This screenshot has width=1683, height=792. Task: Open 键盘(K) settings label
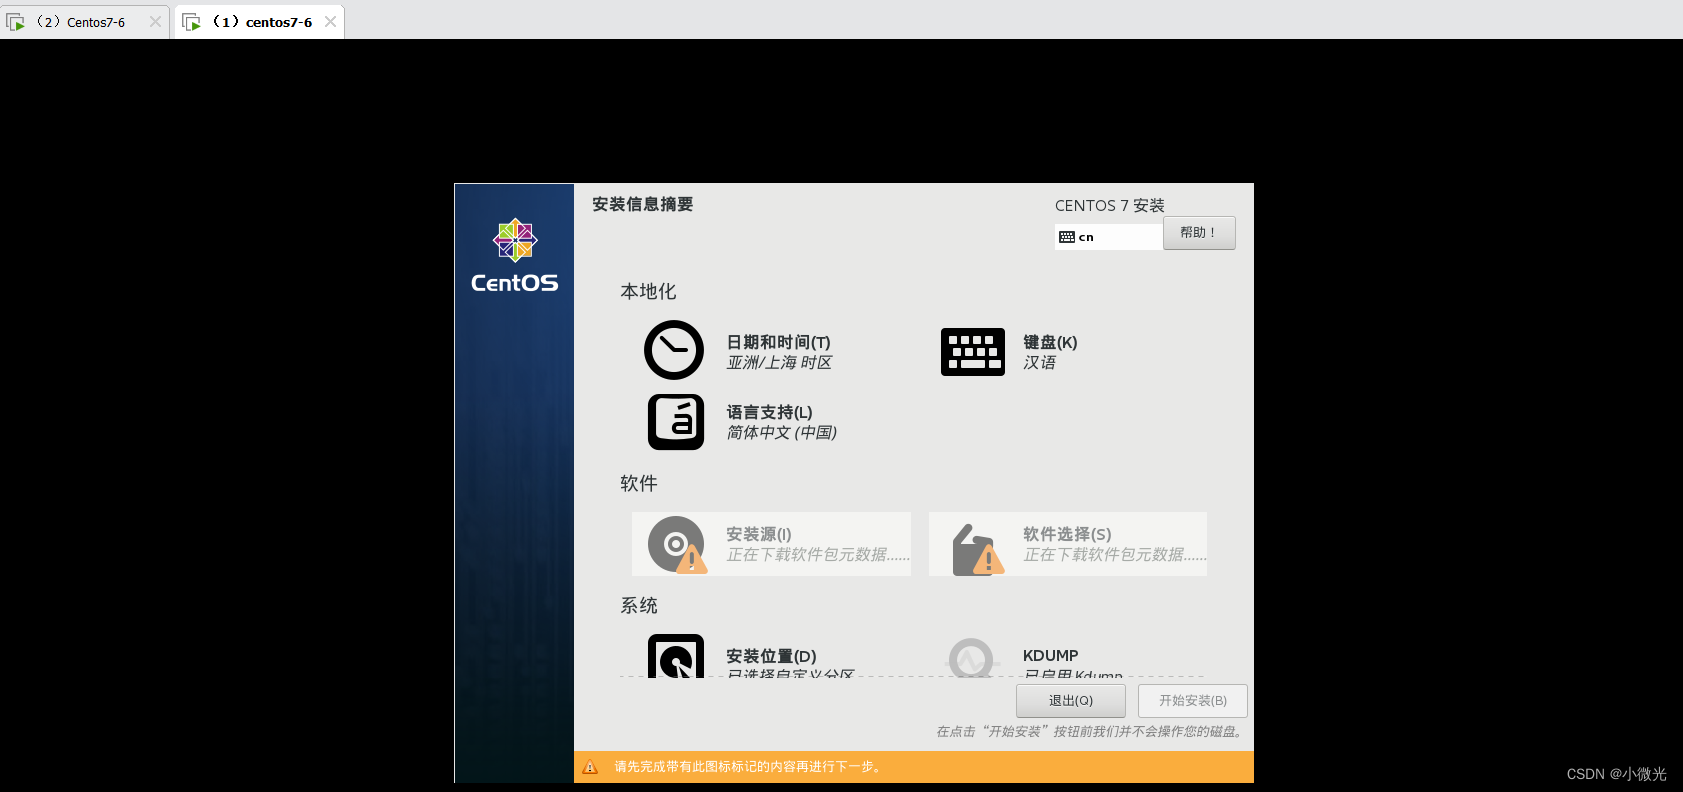pyautogui.click(x=1050, y=342)
